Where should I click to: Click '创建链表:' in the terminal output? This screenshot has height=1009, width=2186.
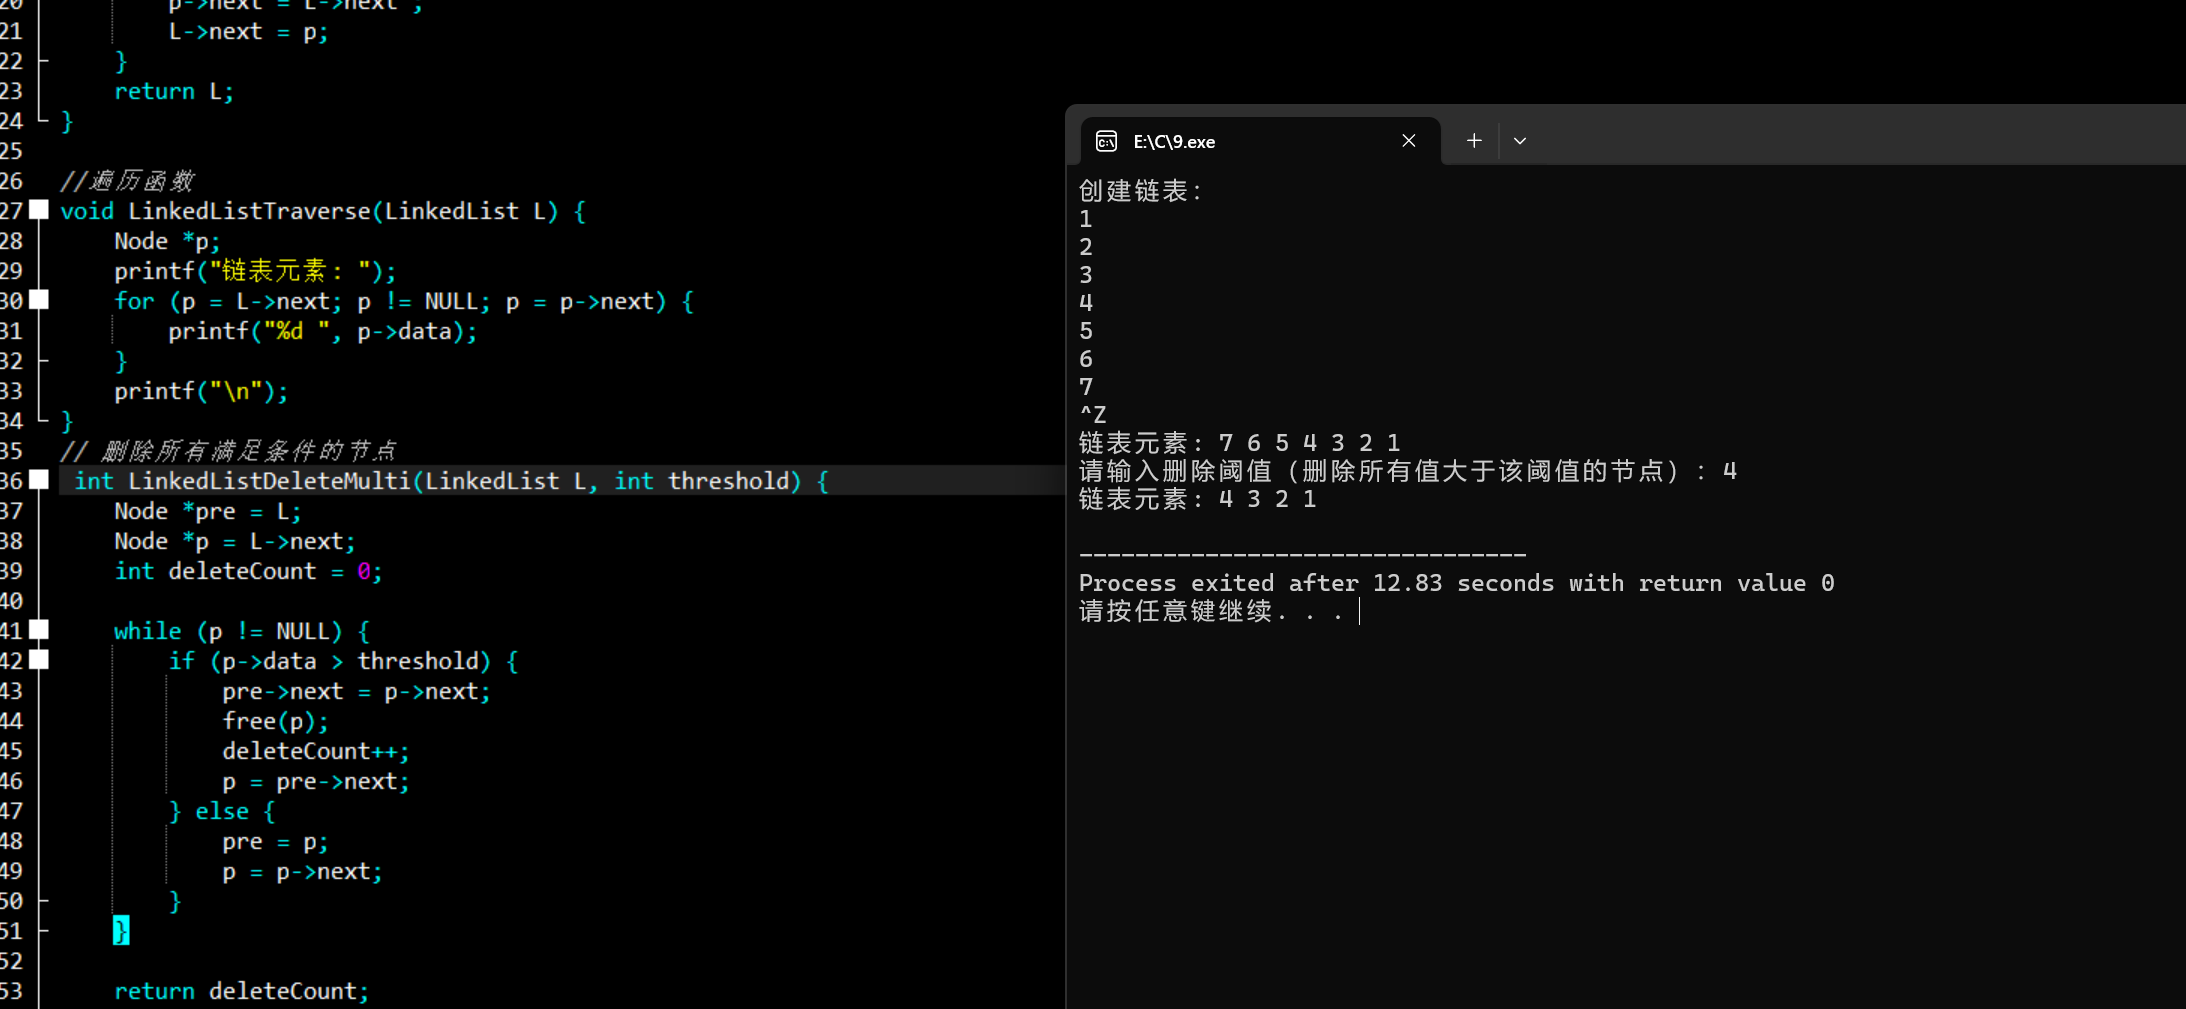(1140, 191)
